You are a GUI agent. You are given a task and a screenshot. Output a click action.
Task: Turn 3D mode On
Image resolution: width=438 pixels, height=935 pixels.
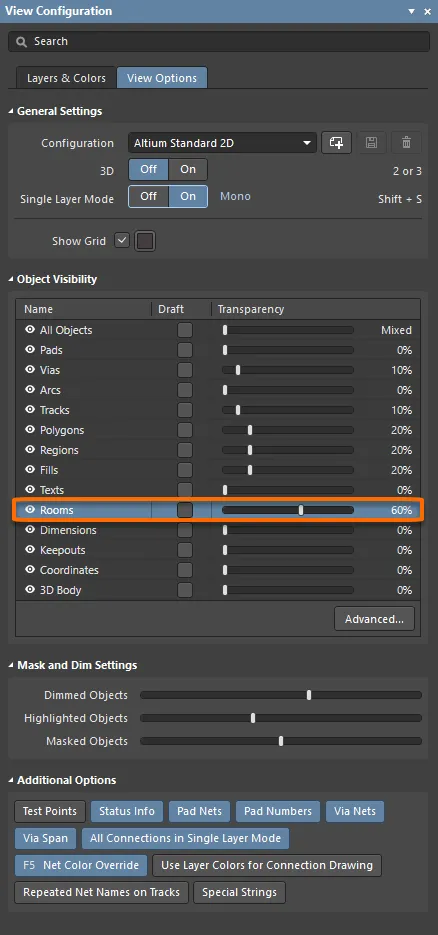(x=188, y=169)
